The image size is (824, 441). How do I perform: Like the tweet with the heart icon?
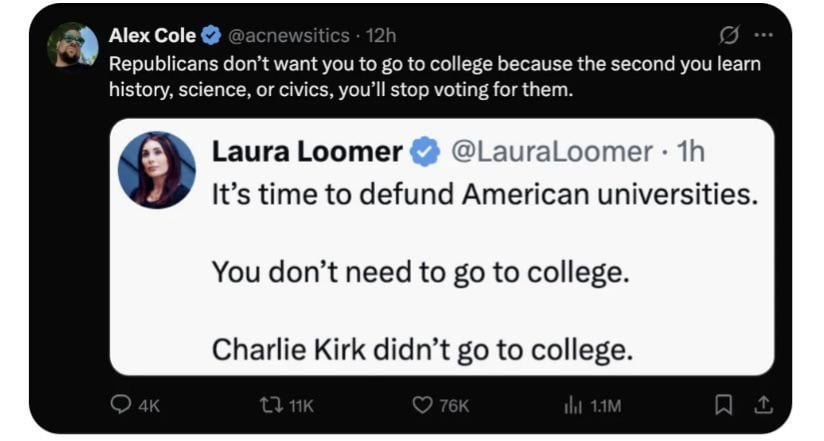pyautogui.click(x=422, y=405)
